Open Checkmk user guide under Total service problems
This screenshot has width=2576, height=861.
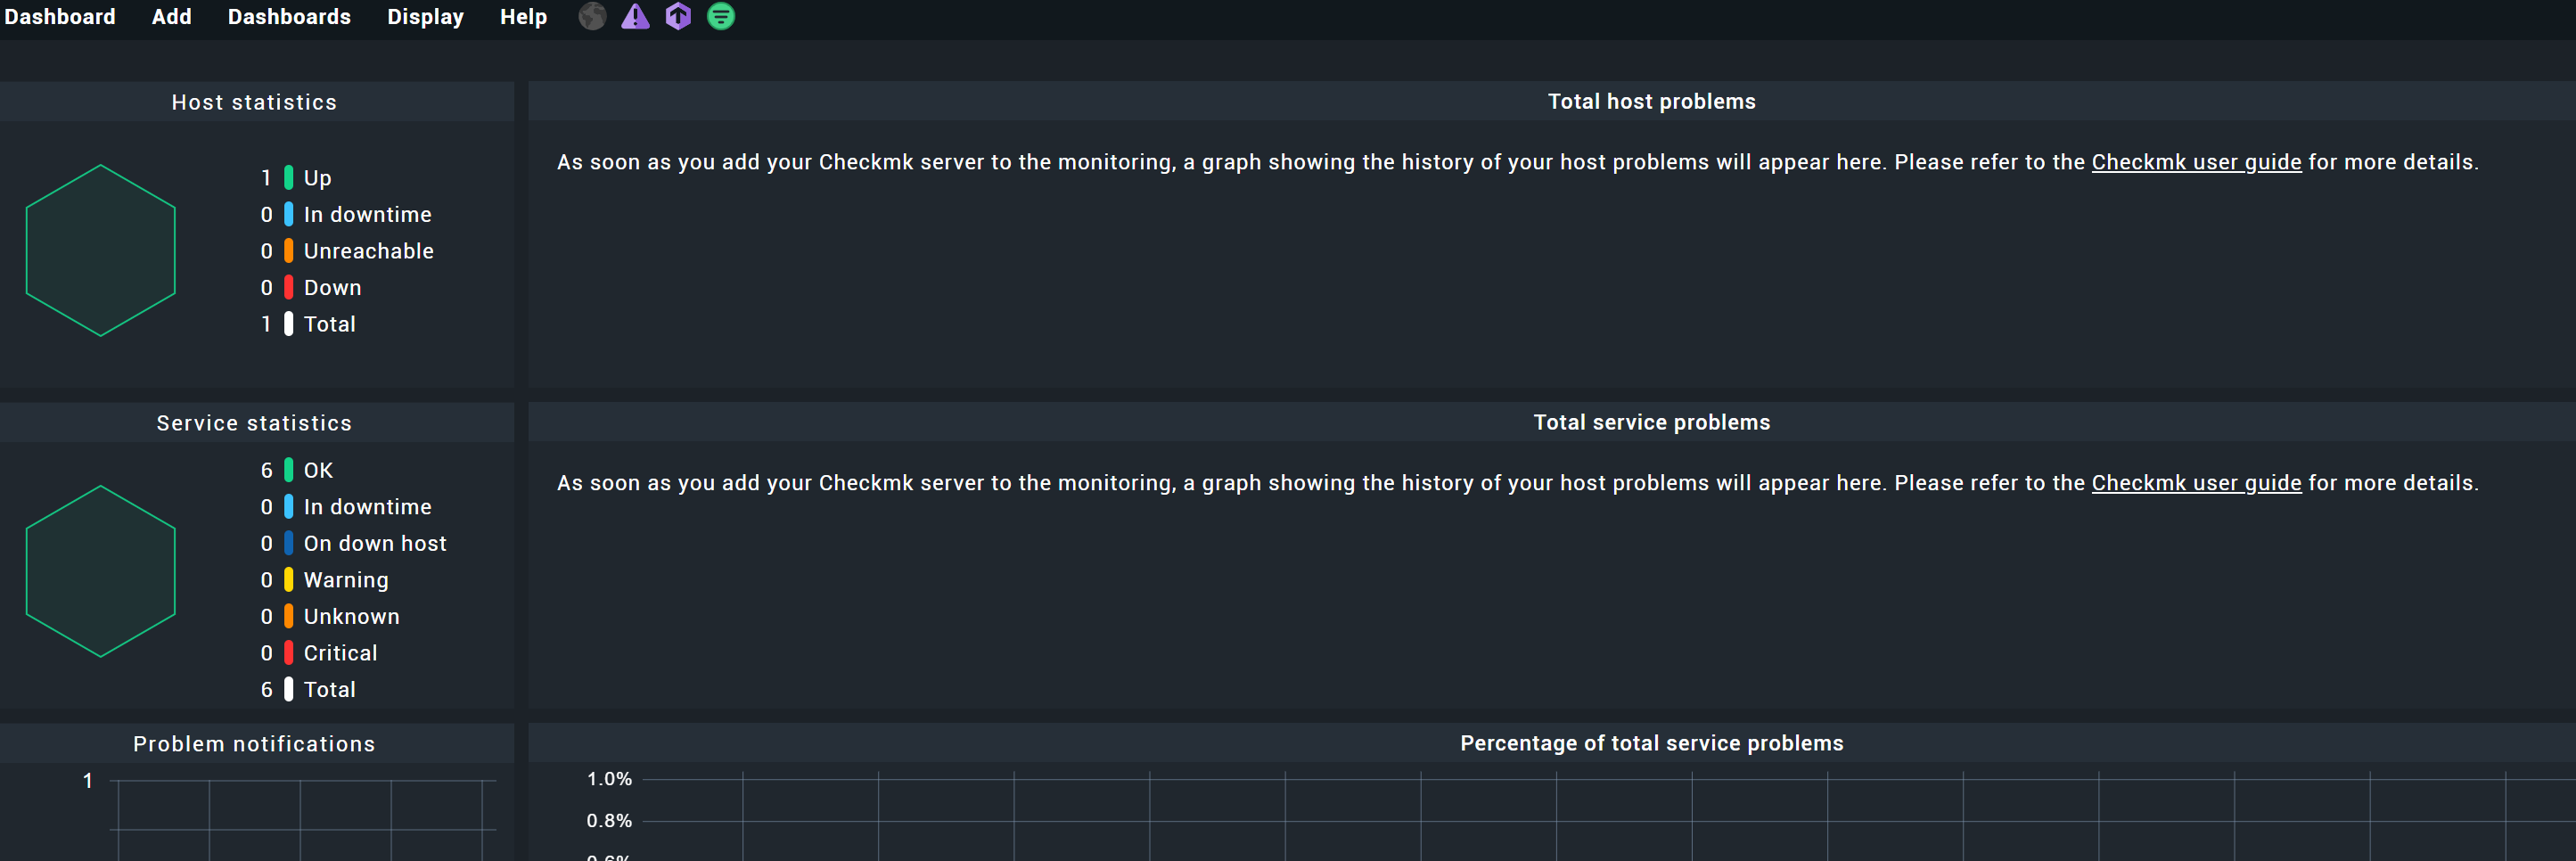[2196, 483]
